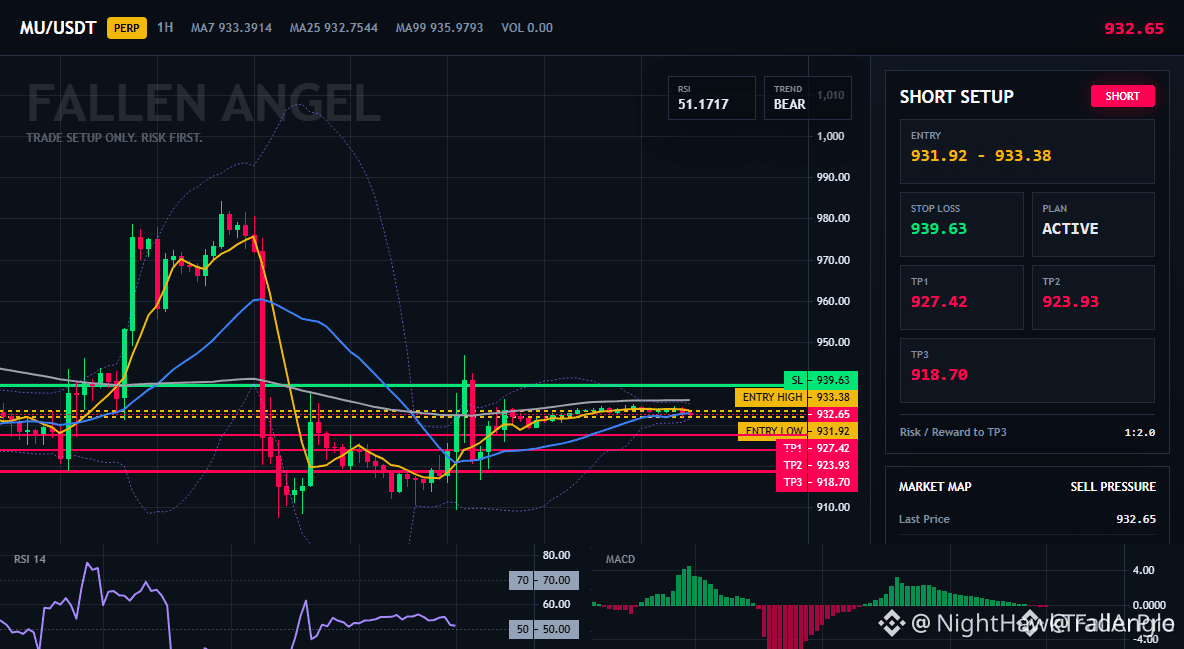Click the Risk / Reward to TP3 label
The height and width of the screenshot is (649, 1184).
pos(953,432)
